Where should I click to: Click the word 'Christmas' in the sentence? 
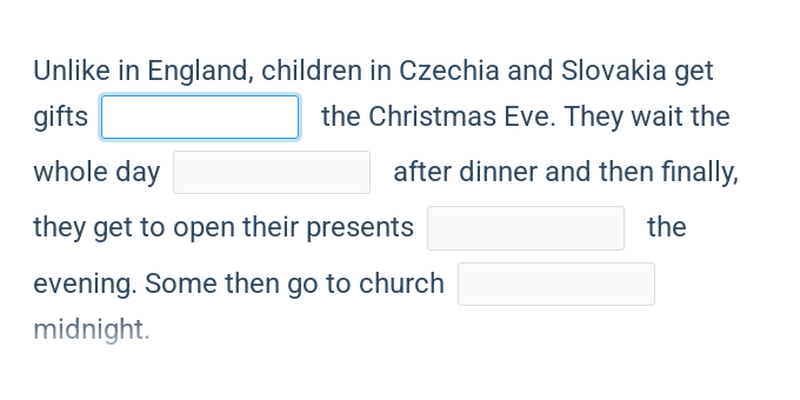tap(432, 116)
